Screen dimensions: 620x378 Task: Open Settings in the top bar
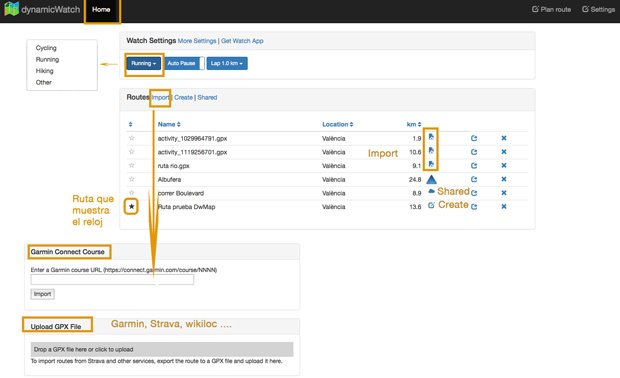click(598, 9)
